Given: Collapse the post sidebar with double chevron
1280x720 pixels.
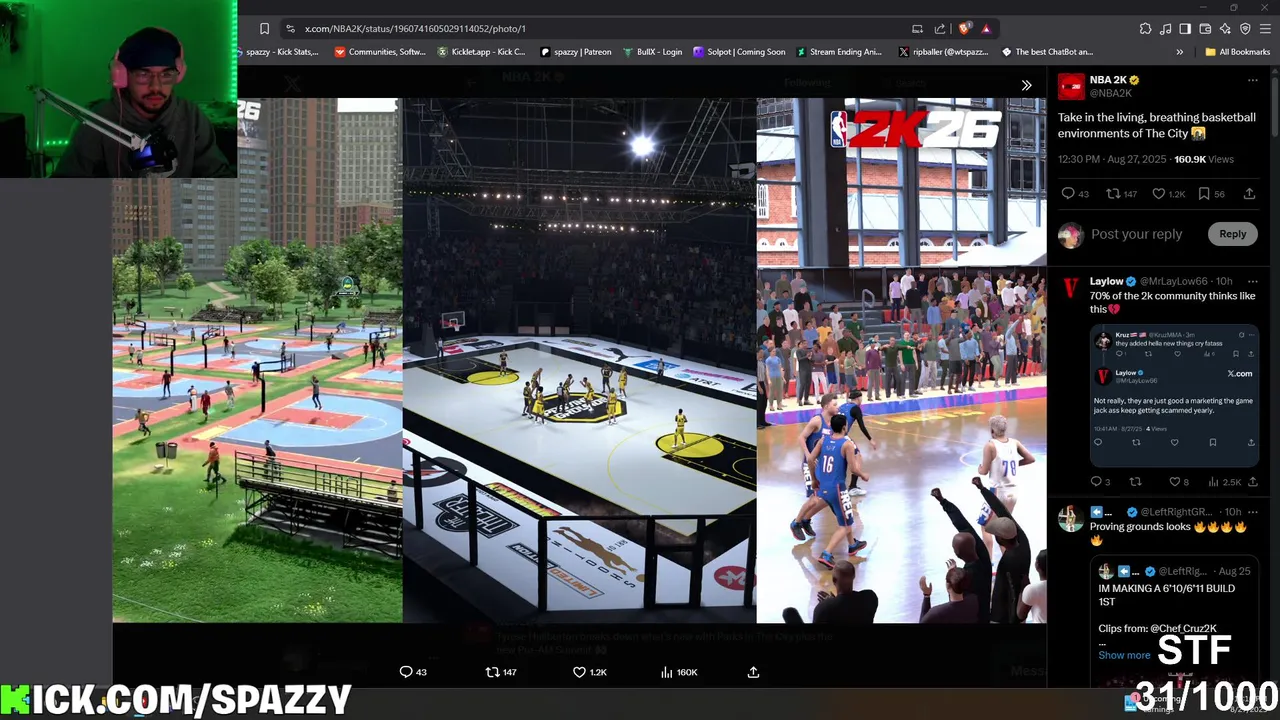Looking at the screenshot, I should click(x=1026, y=86).
